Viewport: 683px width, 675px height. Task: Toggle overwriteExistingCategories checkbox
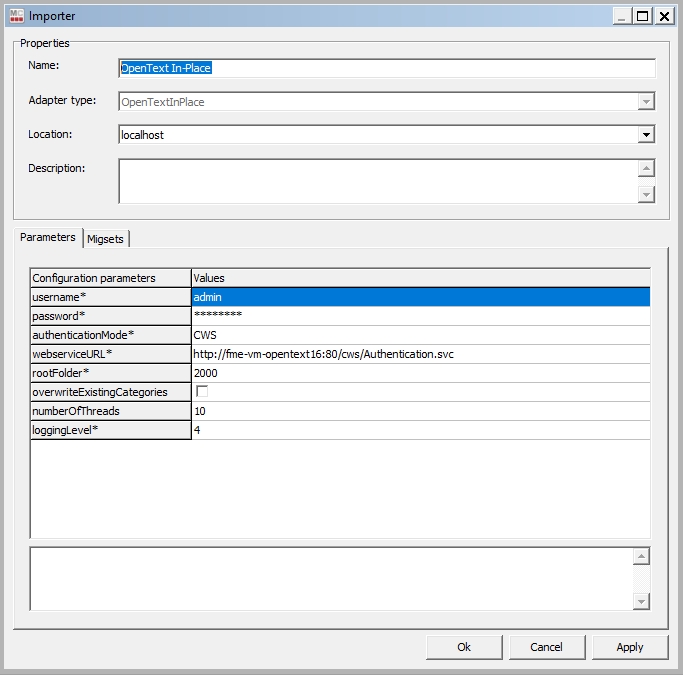point(201,392)
